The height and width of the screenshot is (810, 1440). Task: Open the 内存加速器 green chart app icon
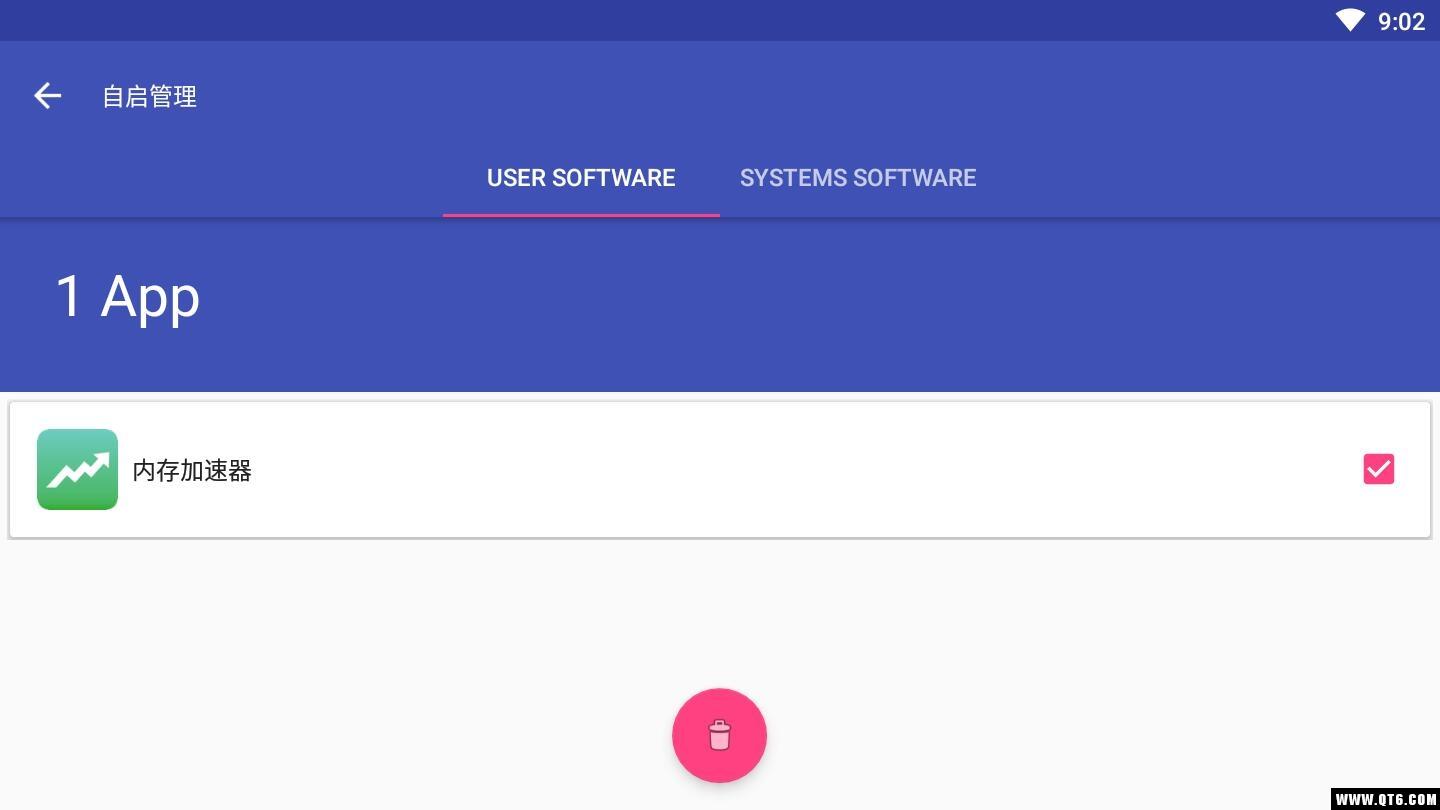coord(77,469)
